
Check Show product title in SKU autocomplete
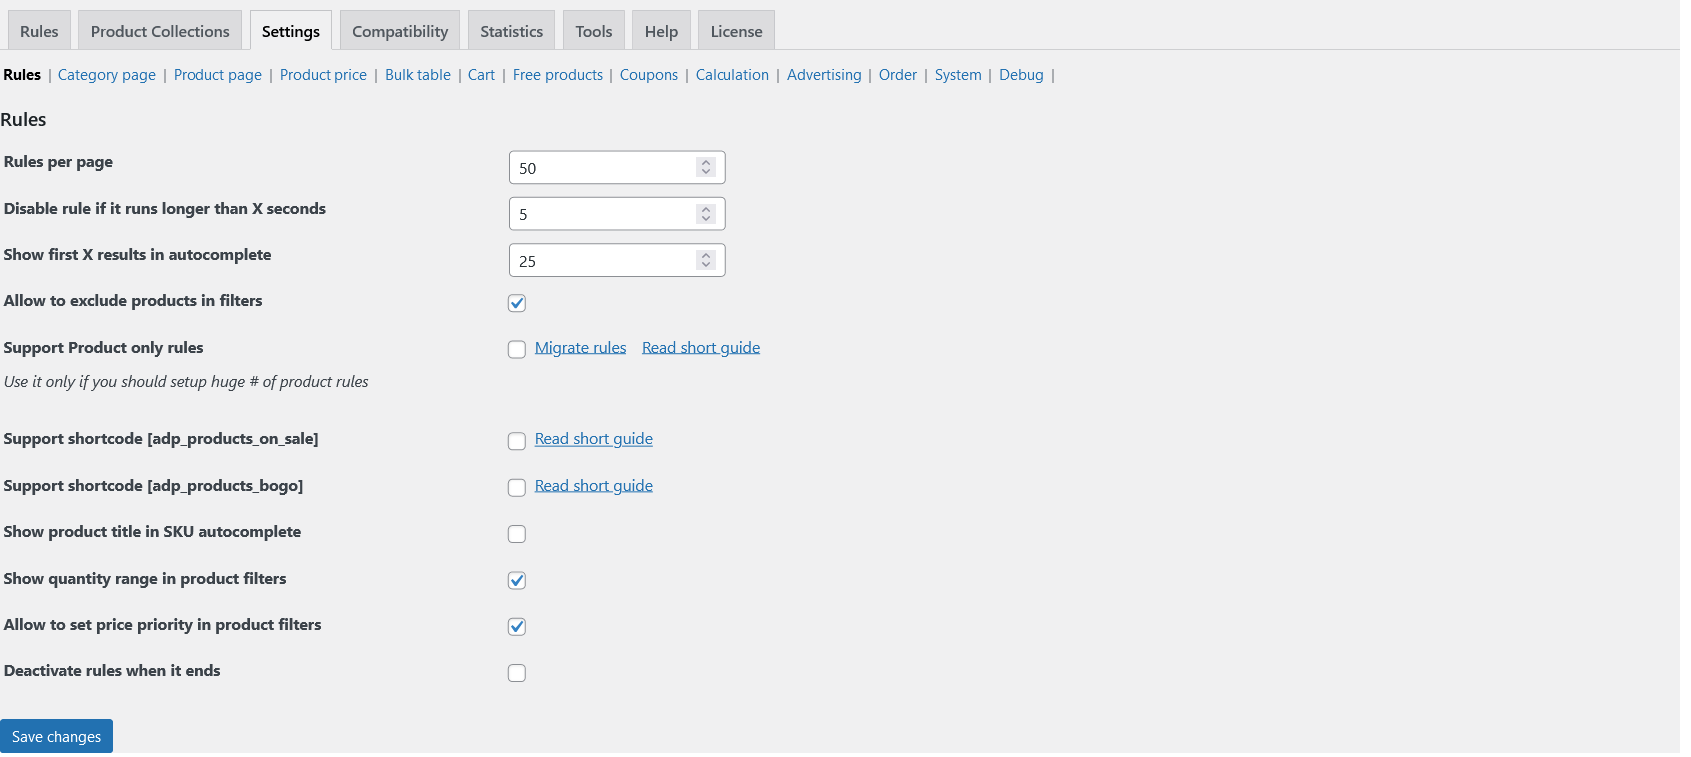[517, 534]
